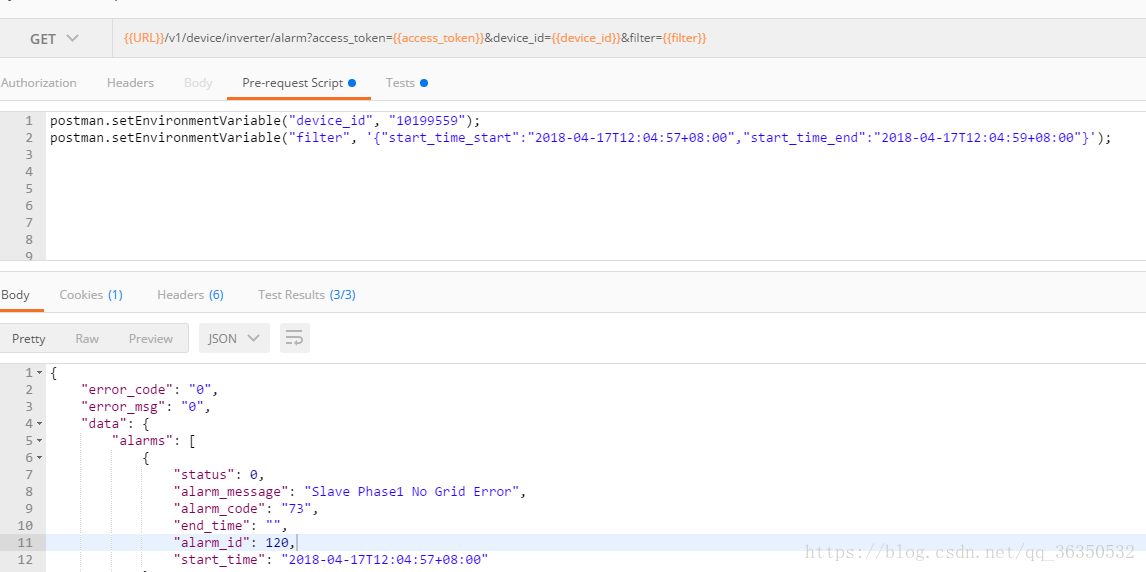Click the "alarm_id": 120 line
Viewport: 1146px width, 572px height.
point(234,542)
